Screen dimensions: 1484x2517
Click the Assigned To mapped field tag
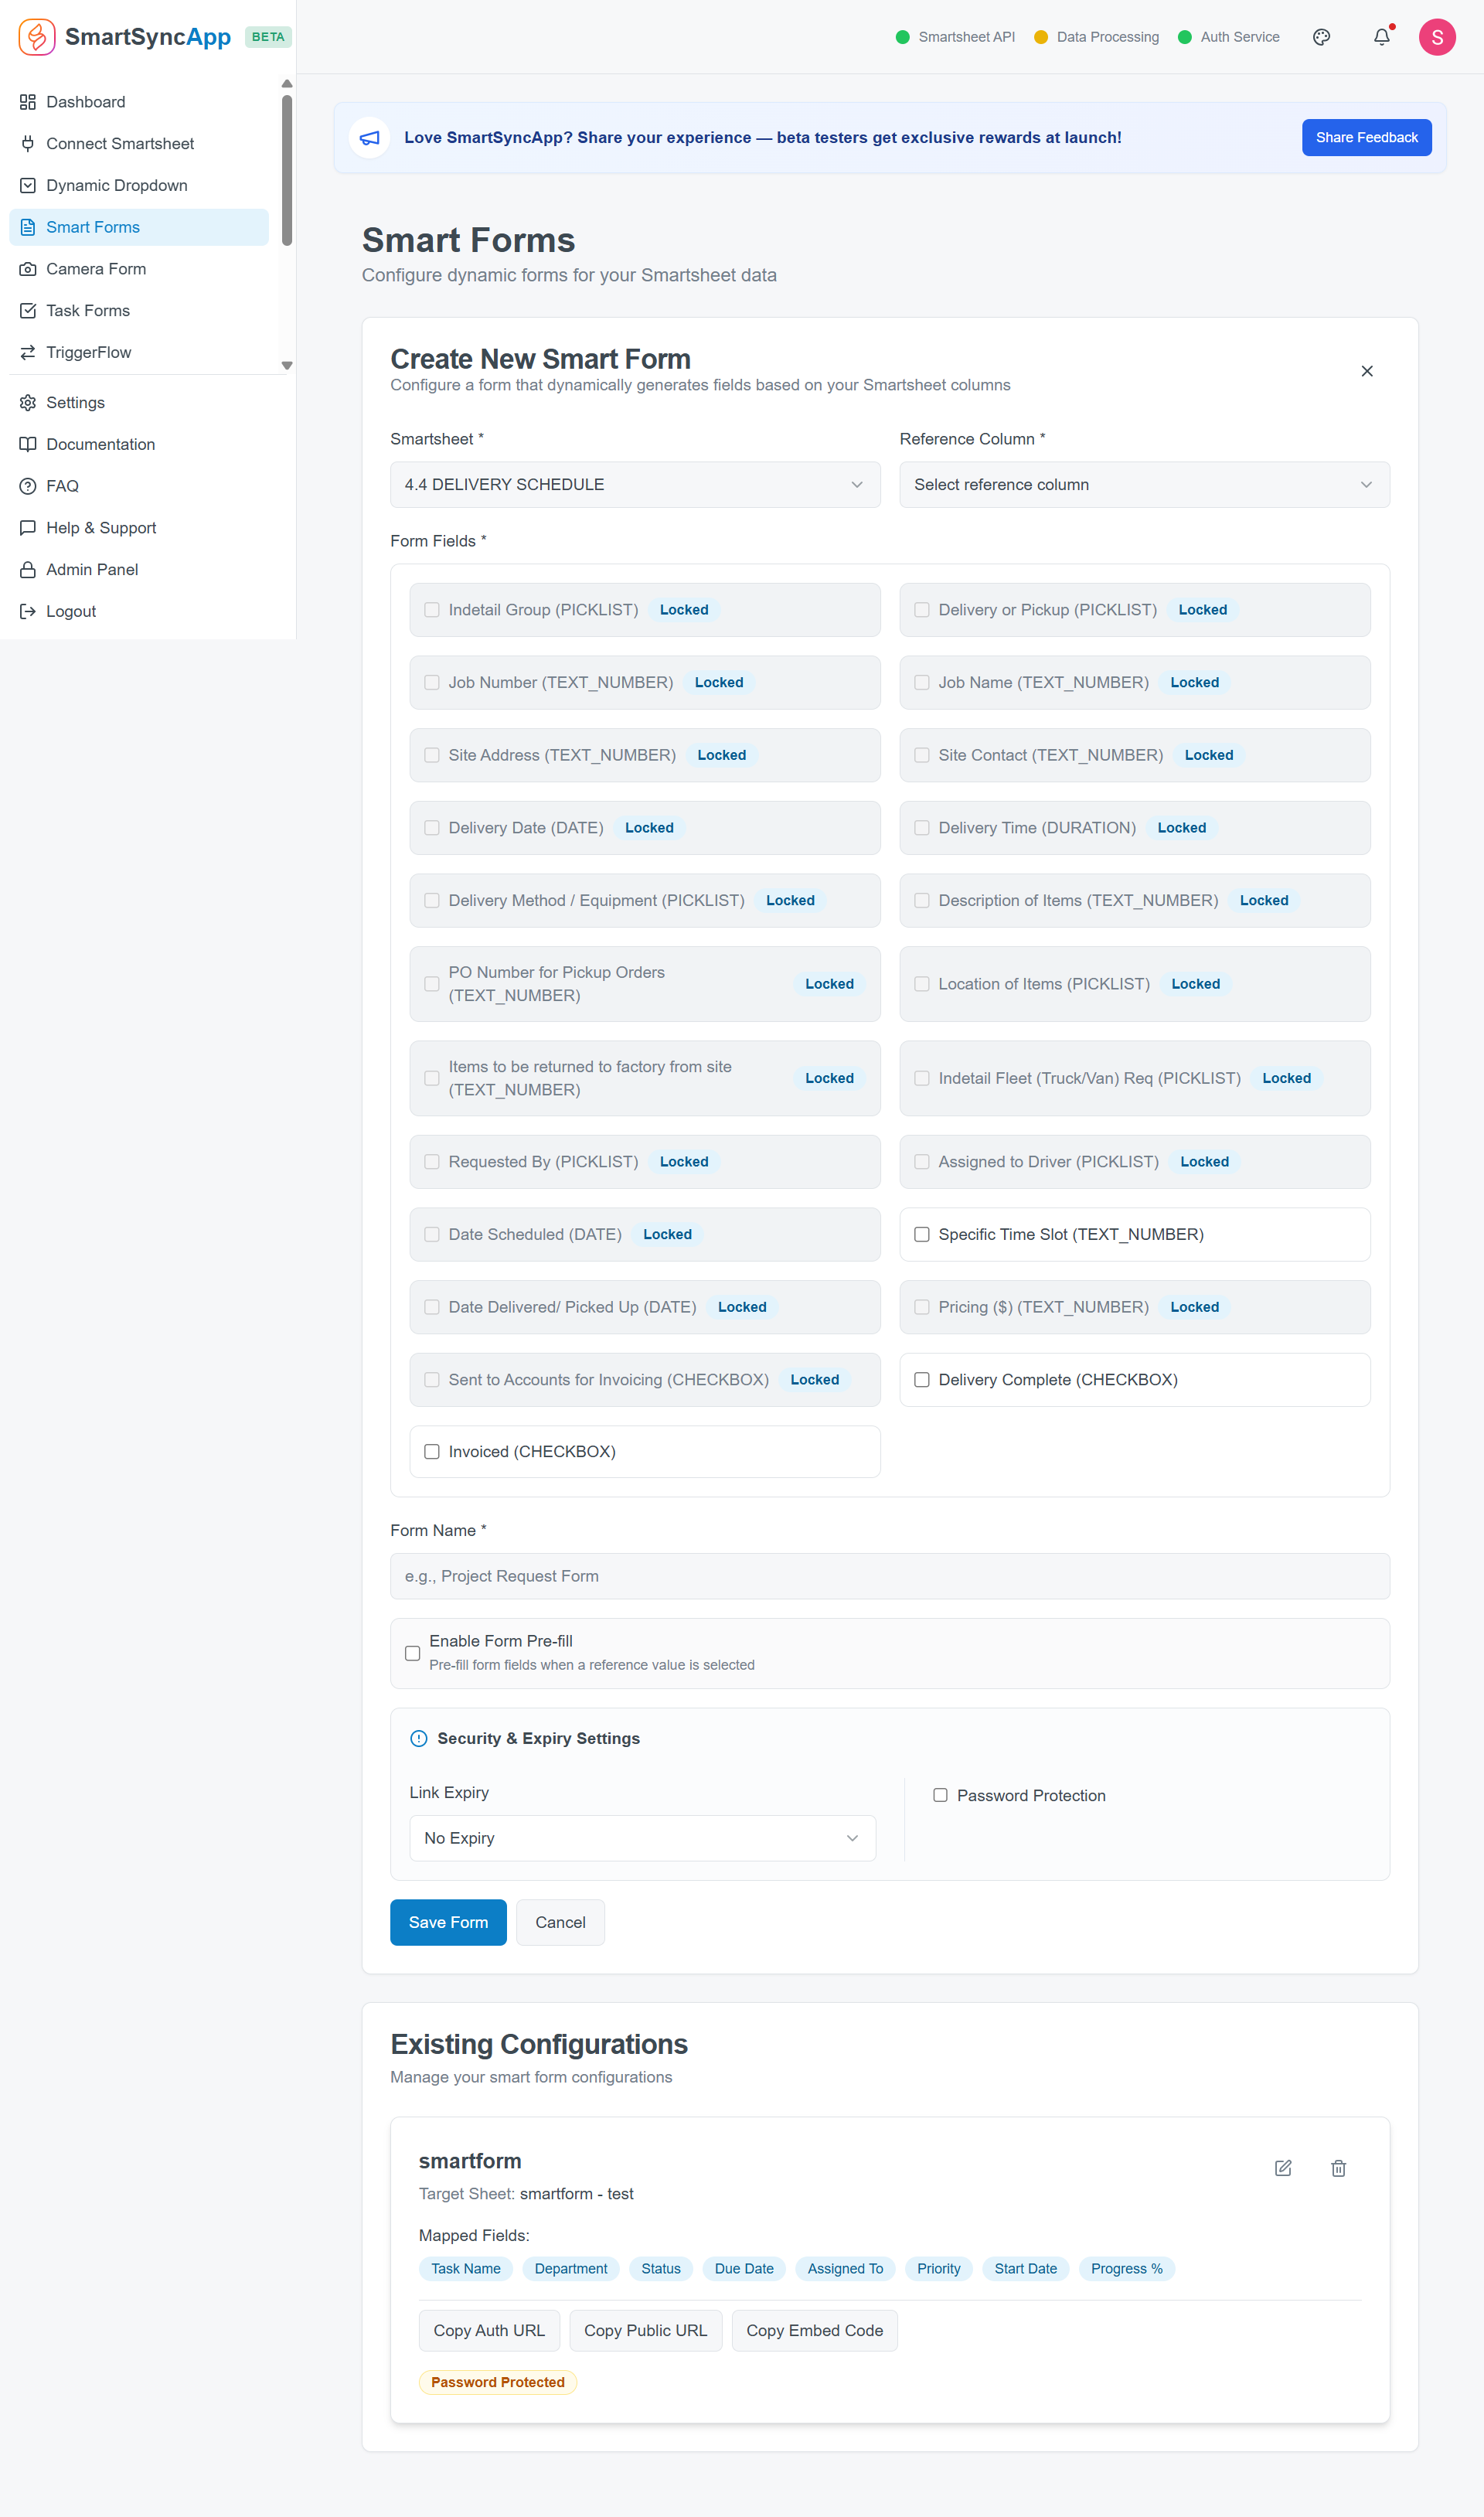coord(845,2269)
